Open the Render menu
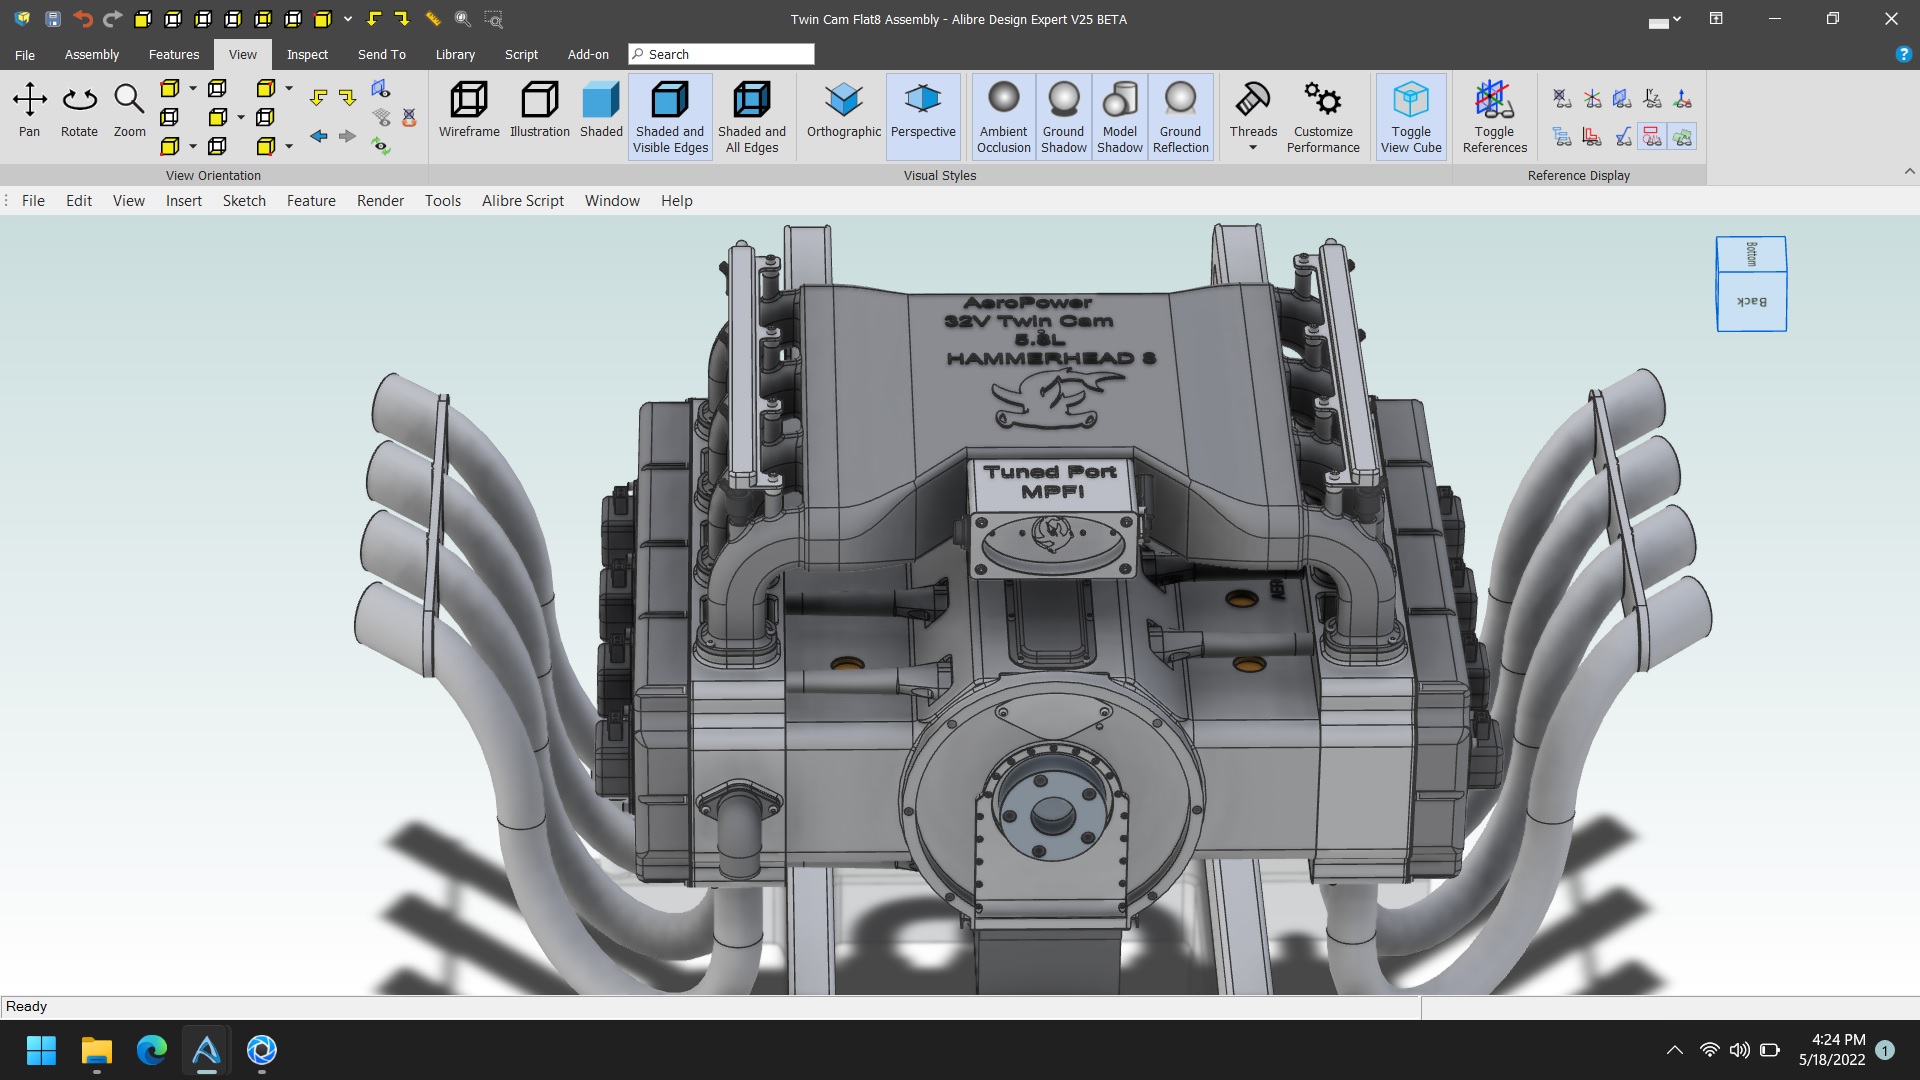Image resolution: width=1920 pixels, height=1080 pixels. (380, 201)
